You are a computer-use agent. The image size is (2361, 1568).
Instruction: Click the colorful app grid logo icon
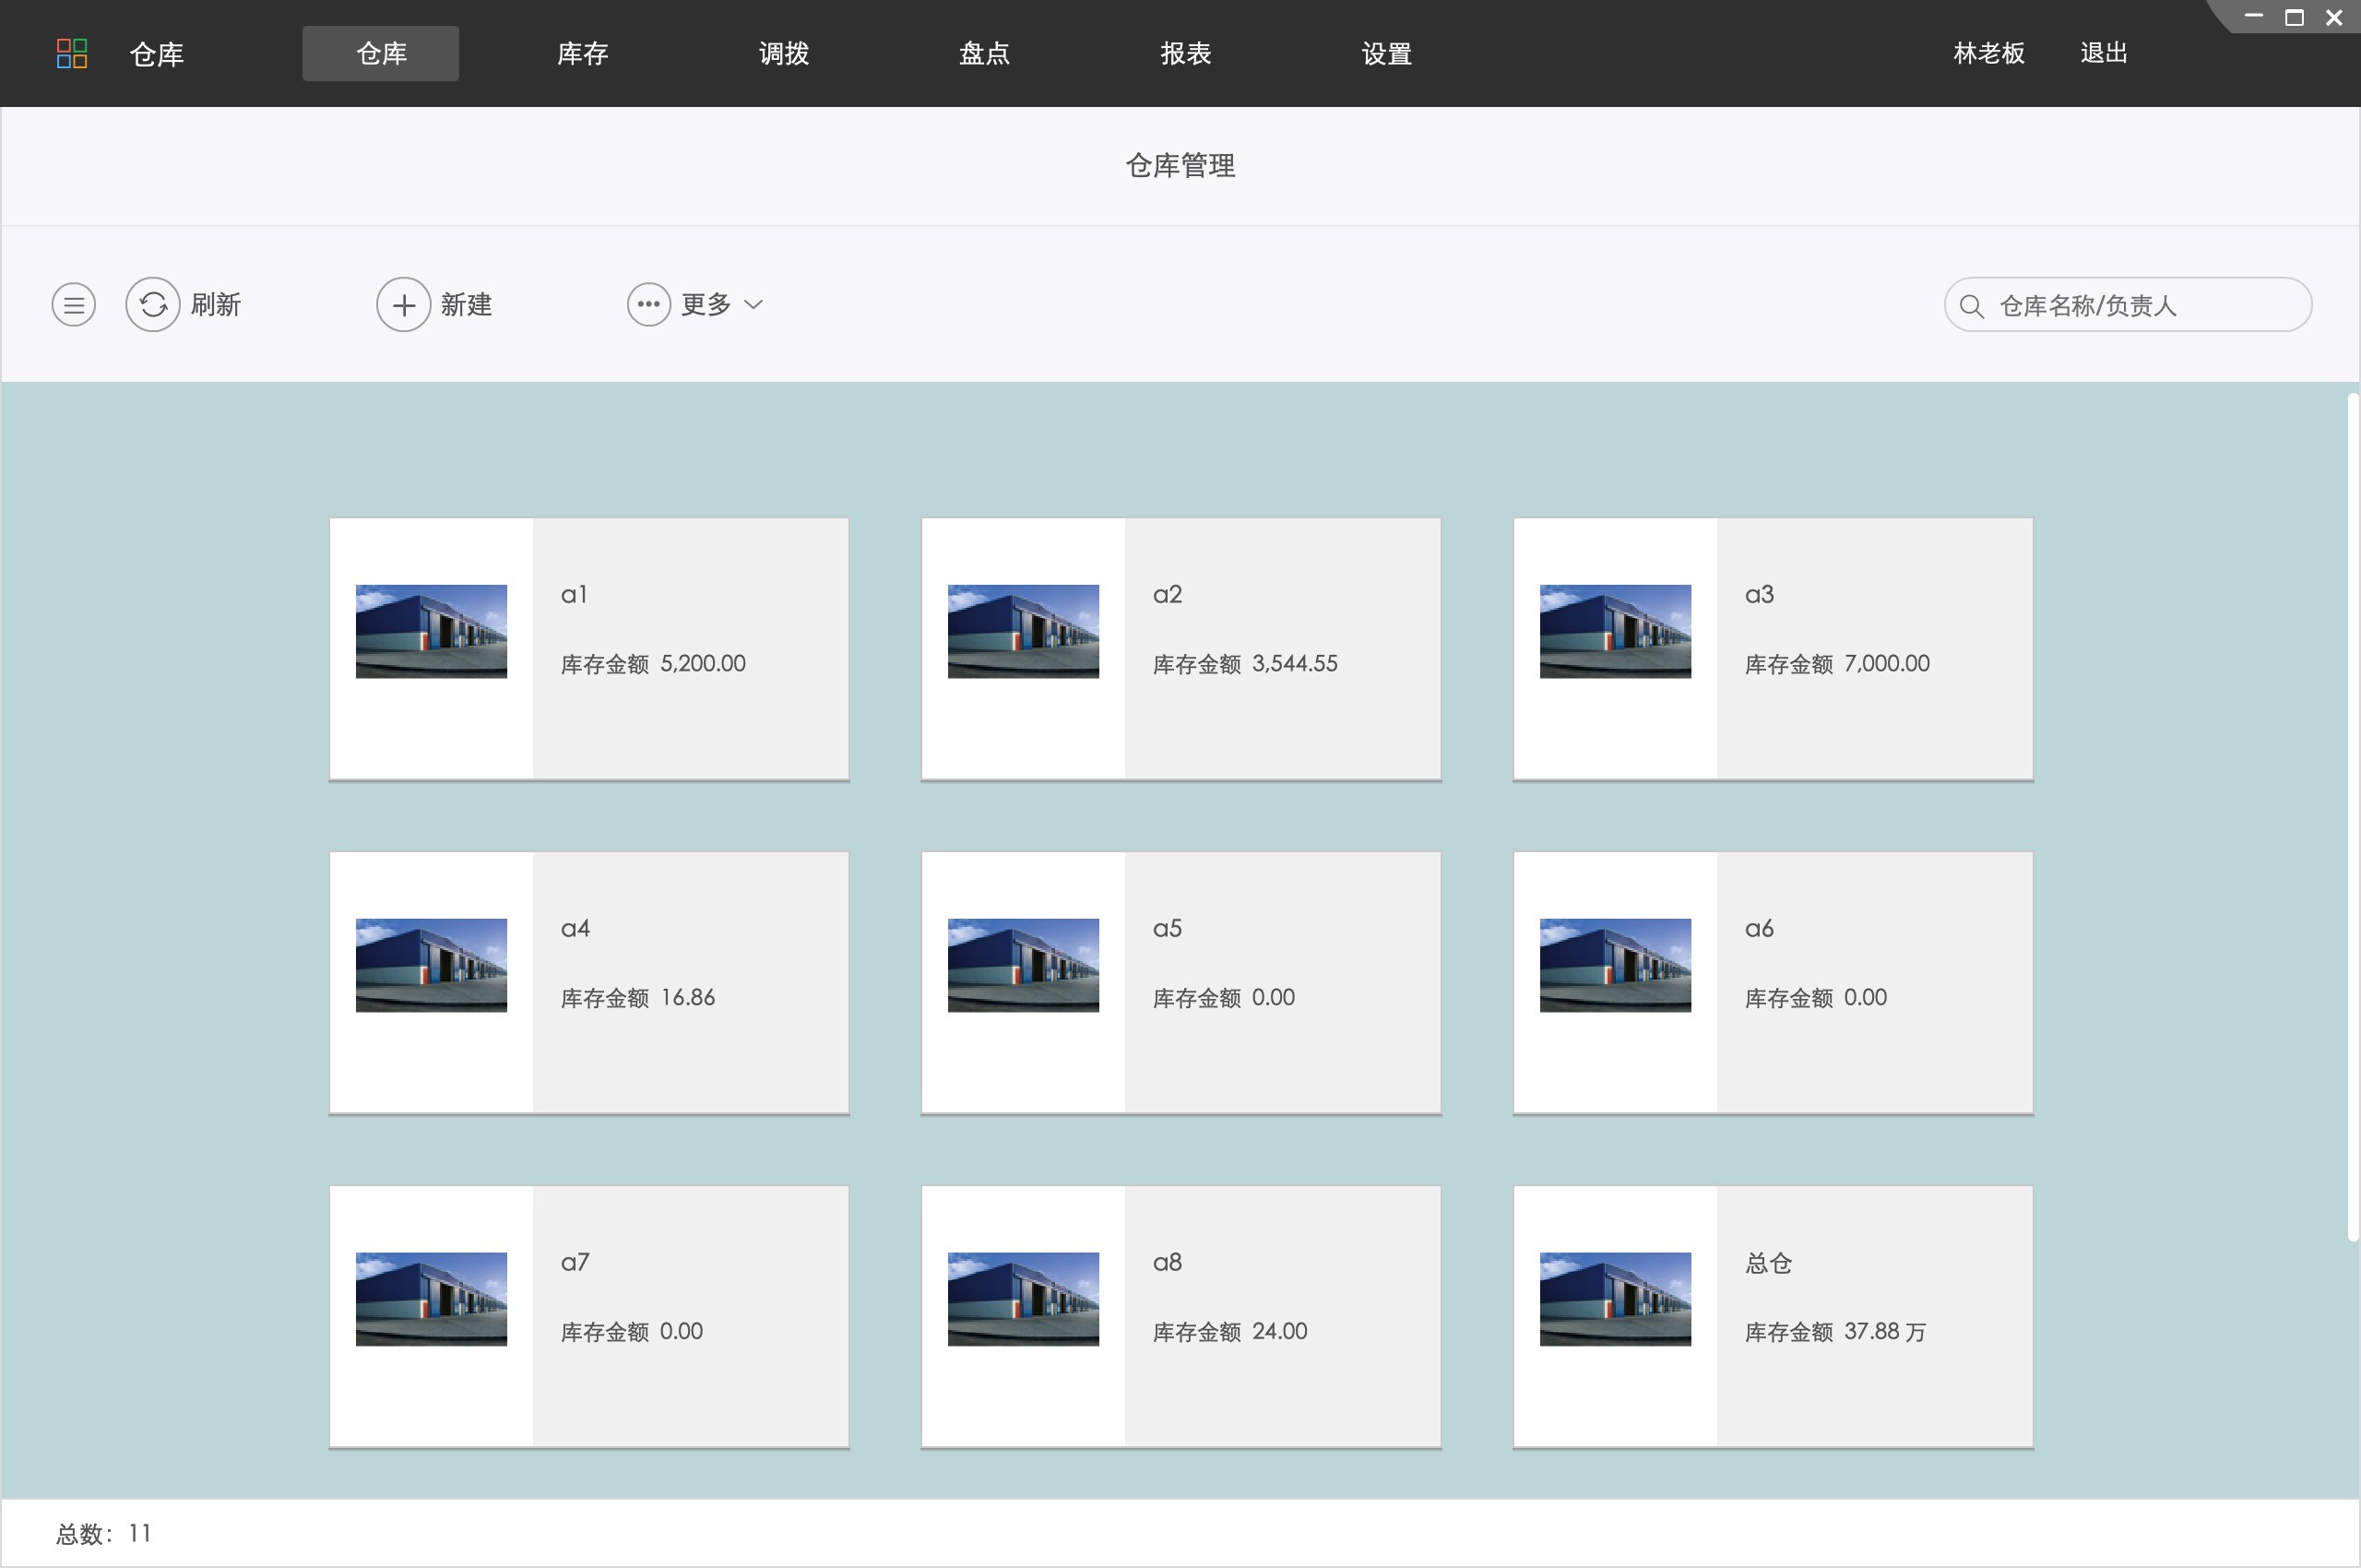click(72, 53)
